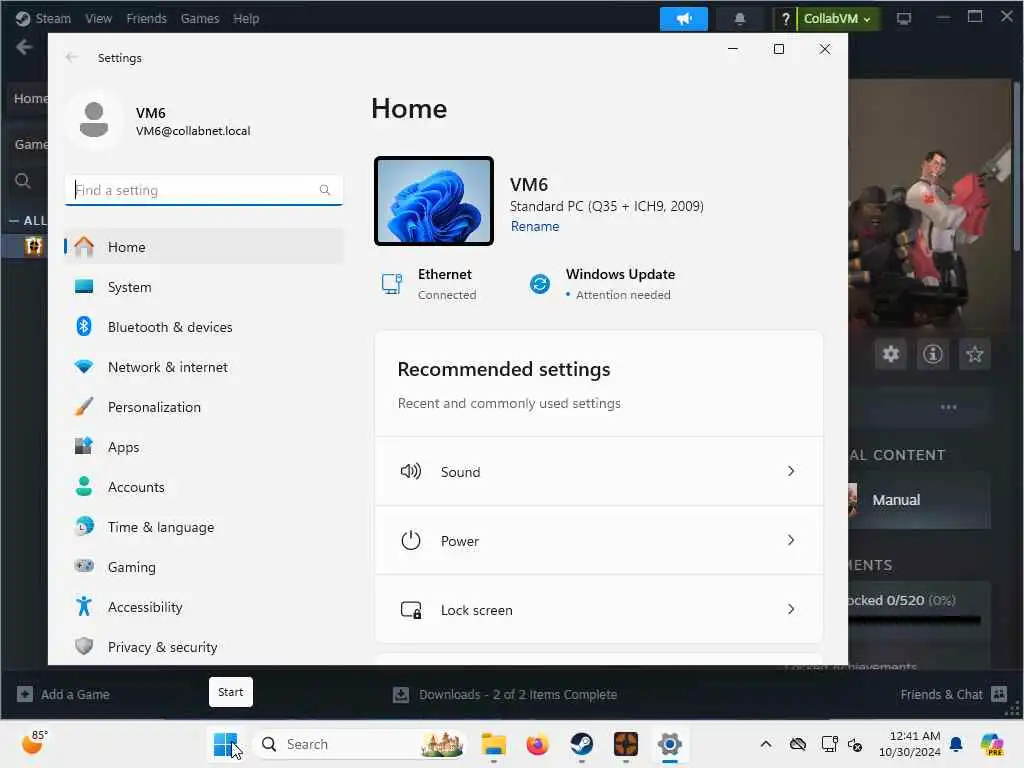Screen dimensions: 1024x768
Task: Click the Windows Start button
Action: 225,744
